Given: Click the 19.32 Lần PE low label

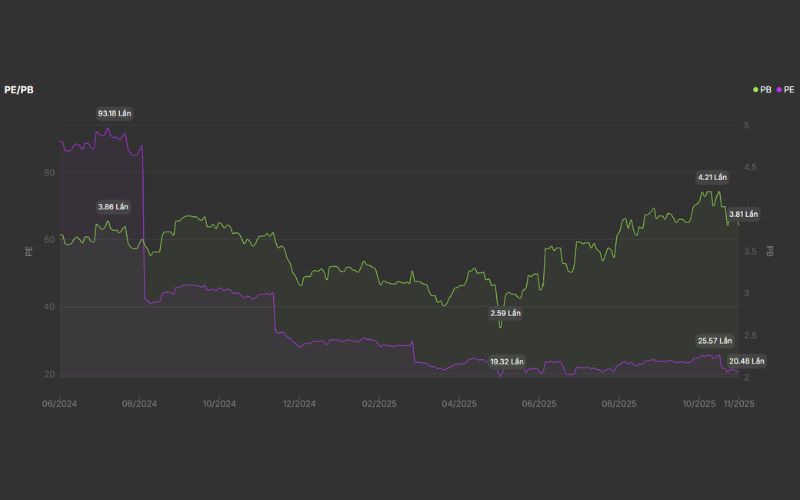Looking at the screenshot, I should (x=506, y=361).
